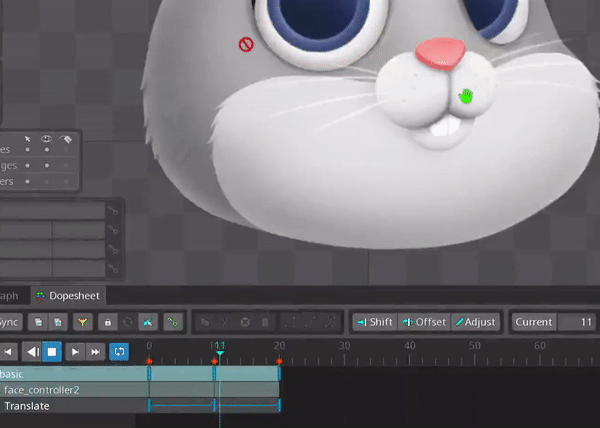
Task: Toggle name labels dot in Bones row
Action: 66,150
